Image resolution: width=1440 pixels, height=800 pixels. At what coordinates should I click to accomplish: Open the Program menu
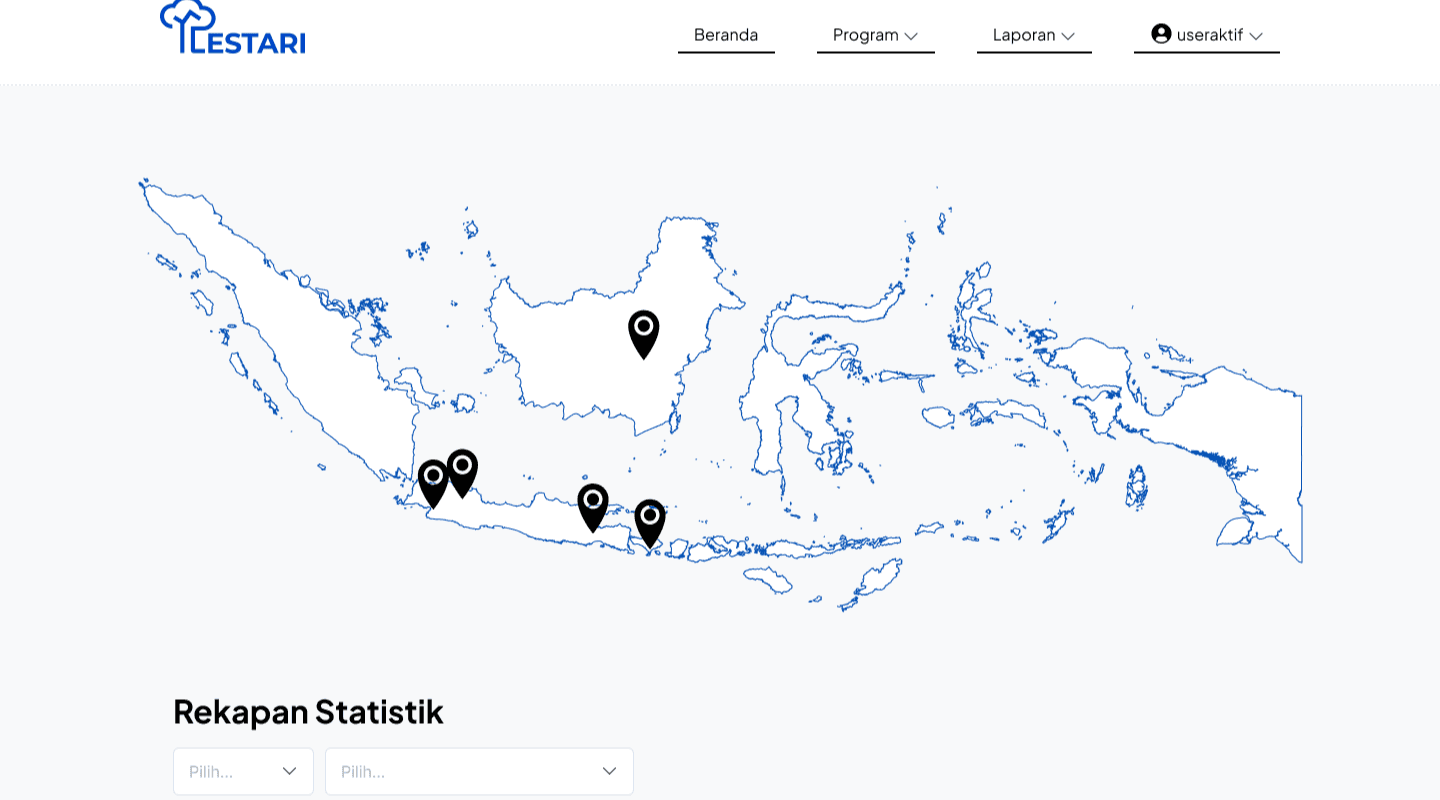point(866,35)
